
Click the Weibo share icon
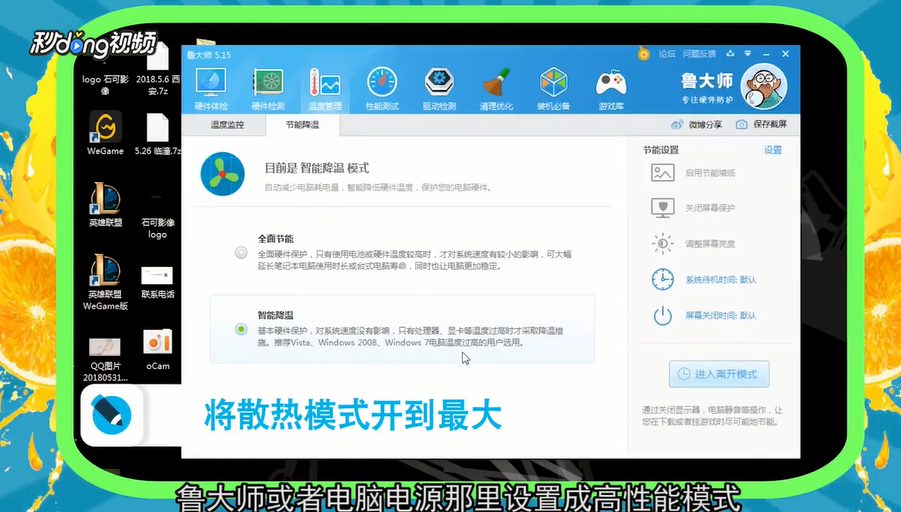pos(677,125)
